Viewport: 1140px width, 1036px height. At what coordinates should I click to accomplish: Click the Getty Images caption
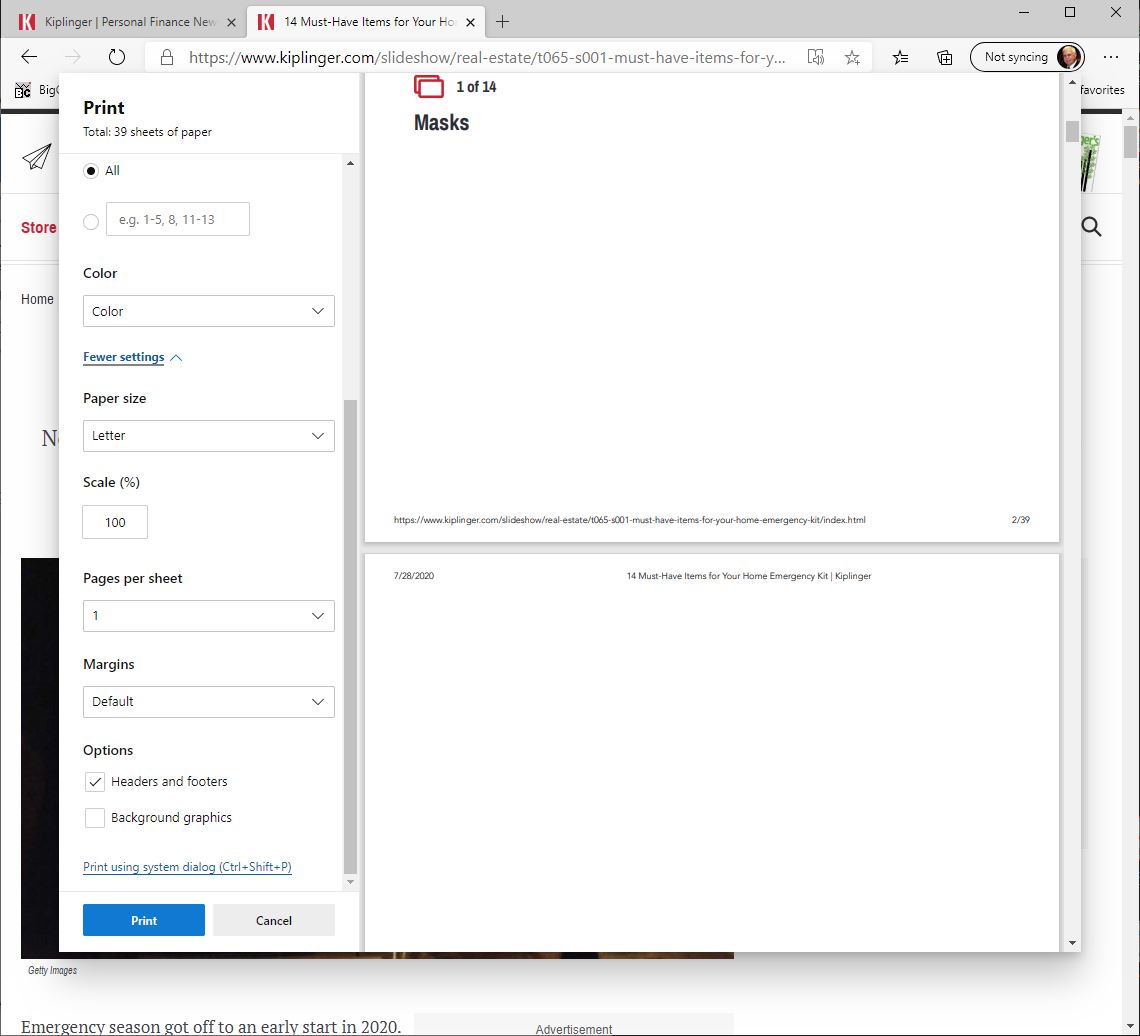click(x=52, y=970)
